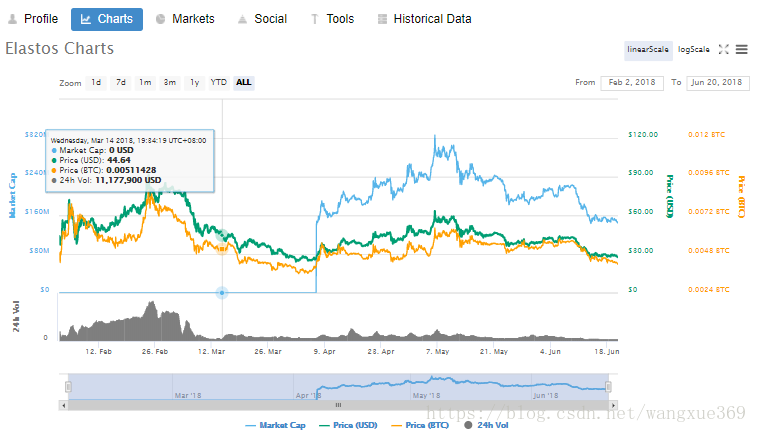Edit the To date field

717,83
